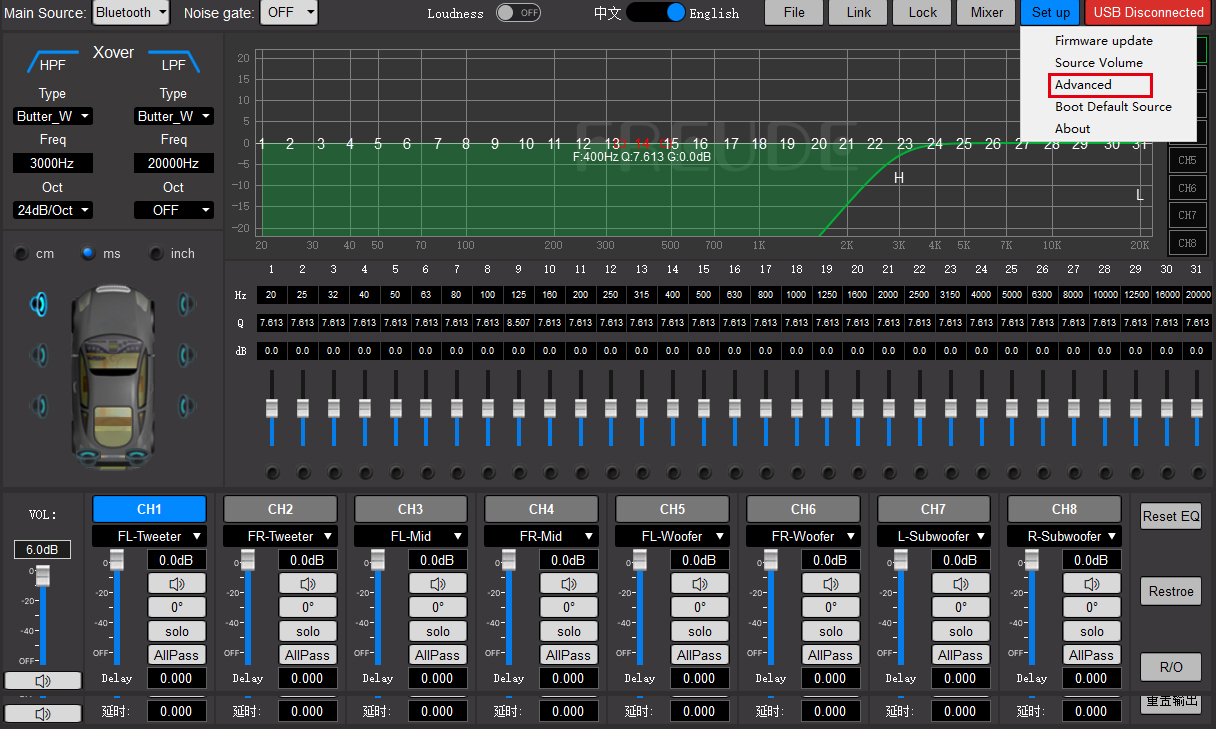The width and height of the screenshot is (1216, 729).
Task: Select the front-left speaker on car diagram
Action: coord(39,303)
